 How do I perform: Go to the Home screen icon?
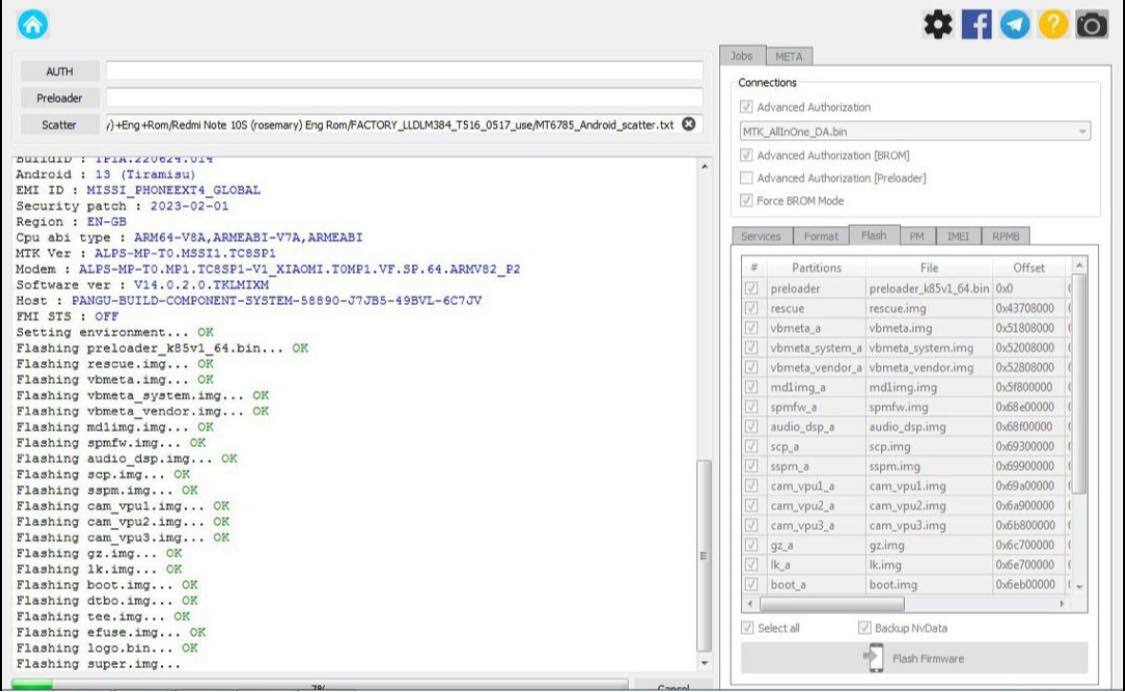point(33,24)
